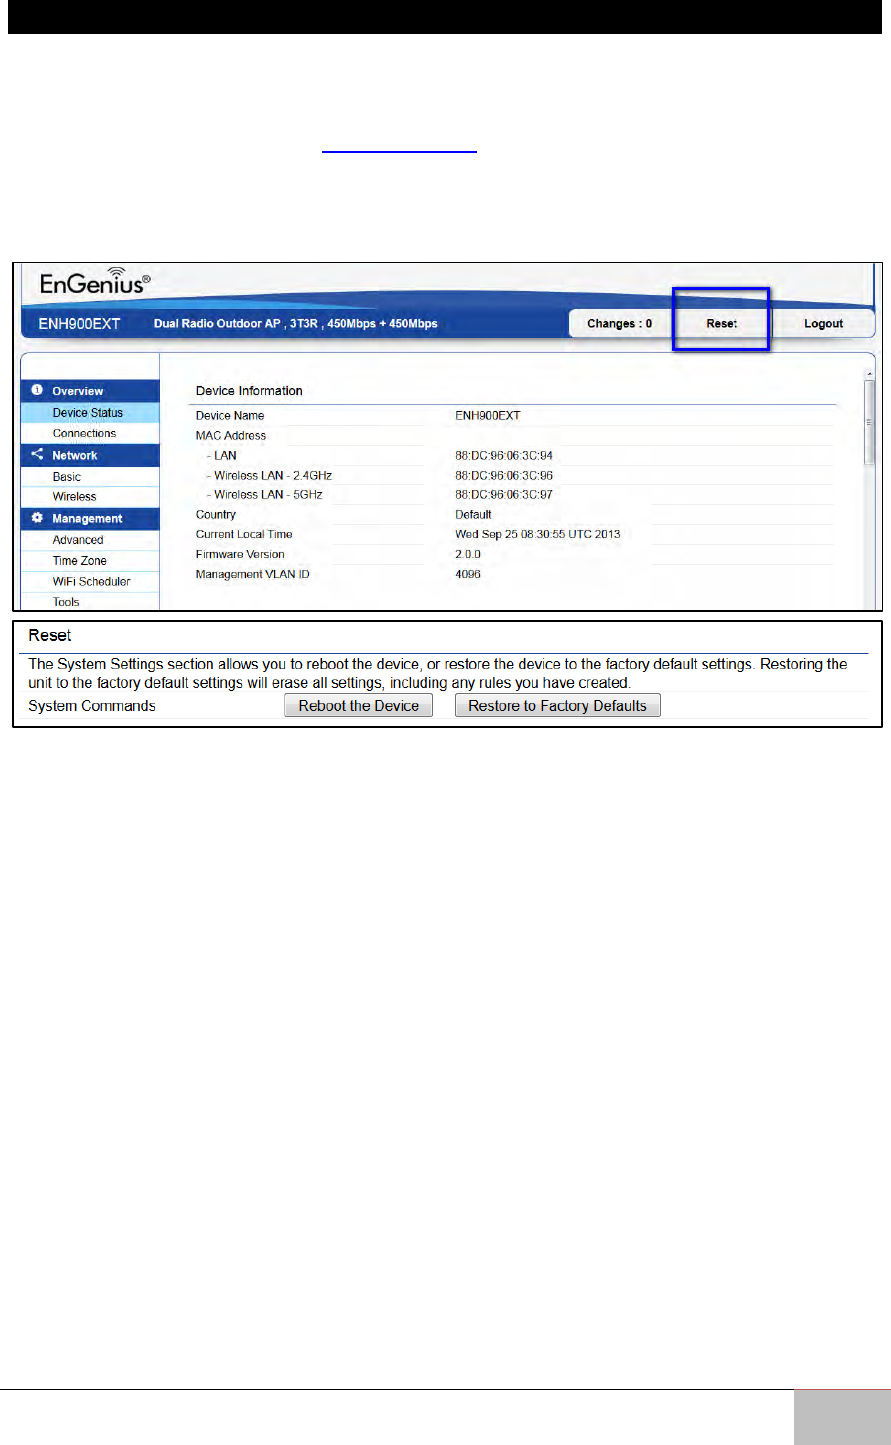Viewport: 891px width, 1445px height.
Task: Click the Dual Radio Outdoor AP description
Action: [x=295, y=324]
